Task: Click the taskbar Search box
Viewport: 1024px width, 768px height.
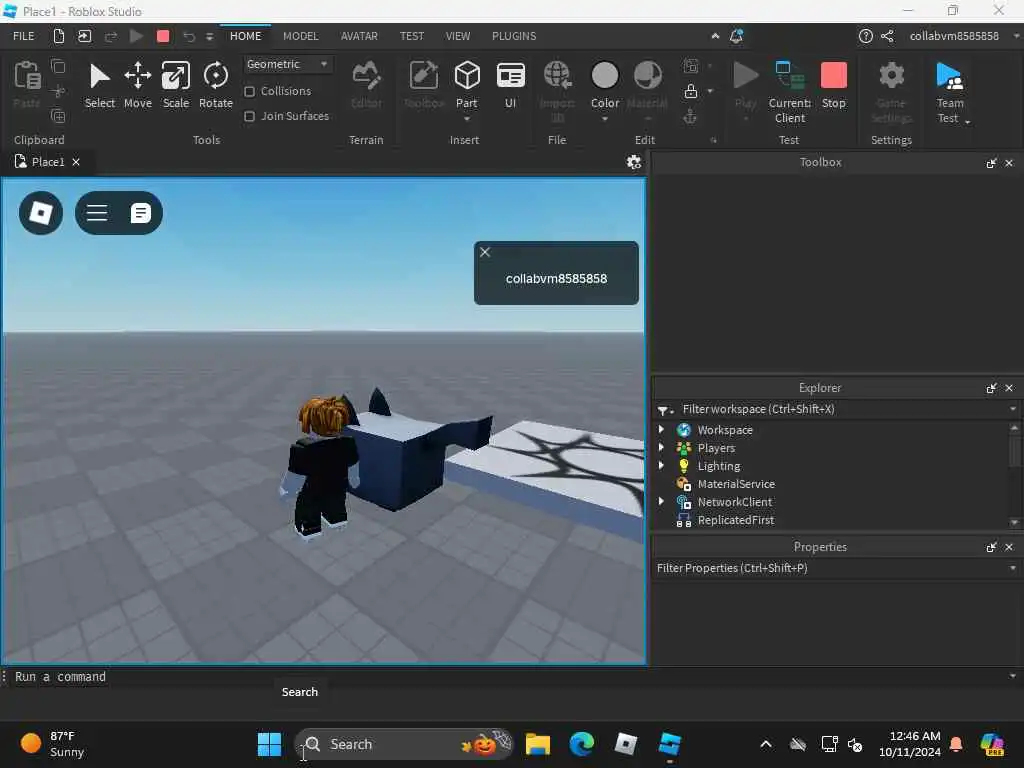Action: (x=405, y=744)
